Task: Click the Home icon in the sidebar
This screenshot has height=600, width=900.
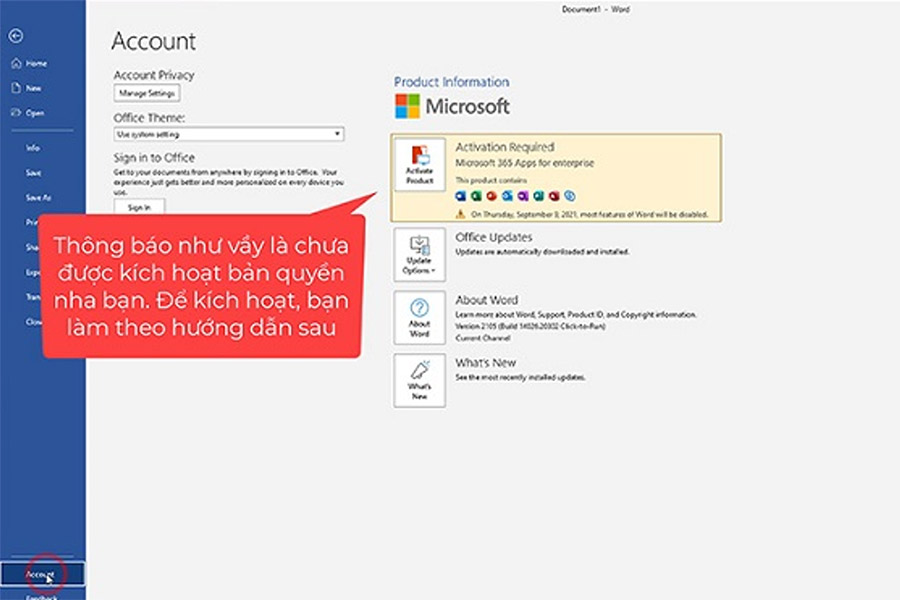Action: click(16, 63)
